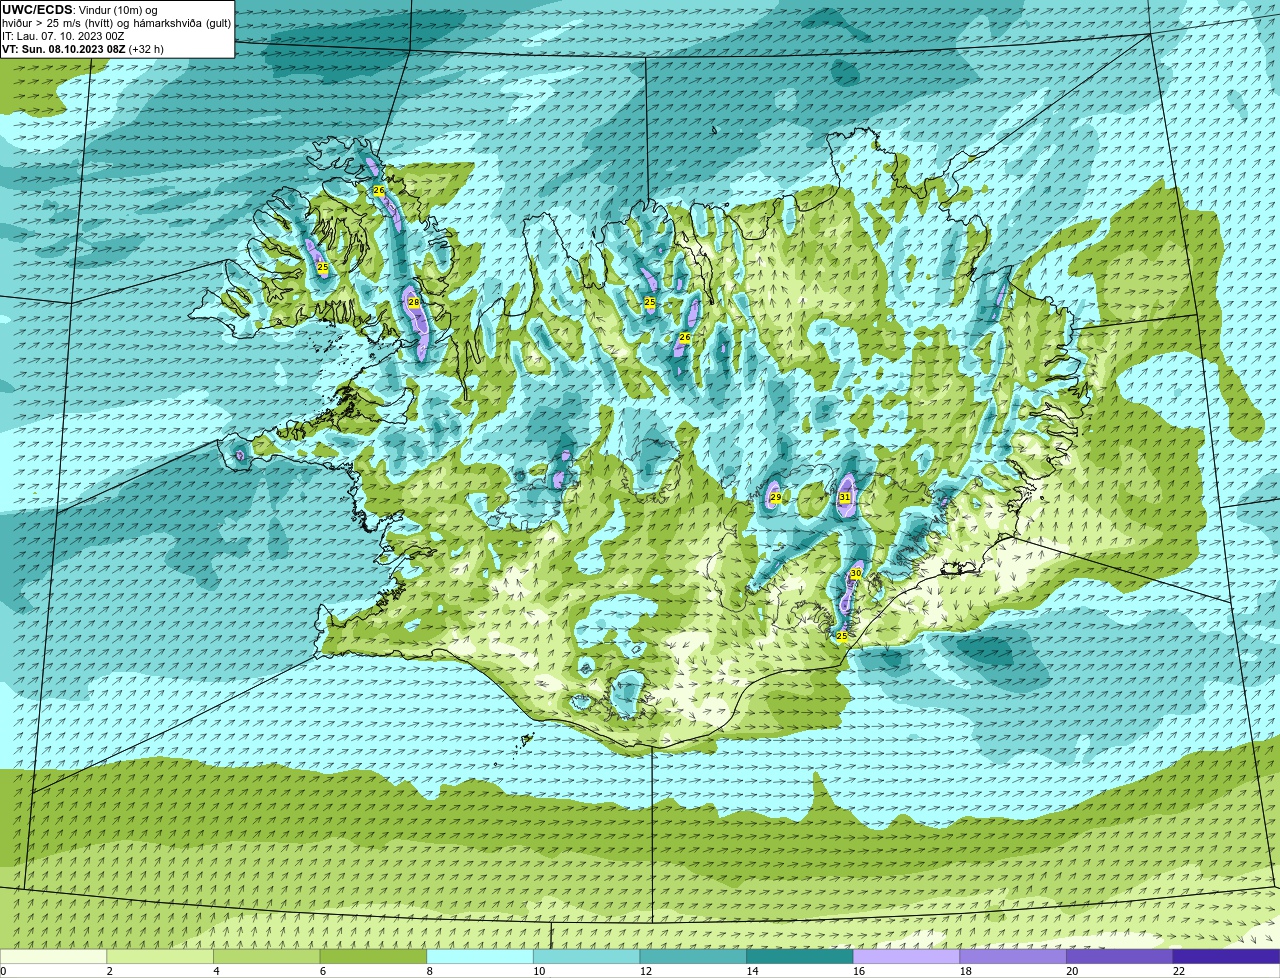Viewport: 1280px width, 978px height.
Task: Click the legend scale value 8
Action: [x=431, y=971]
